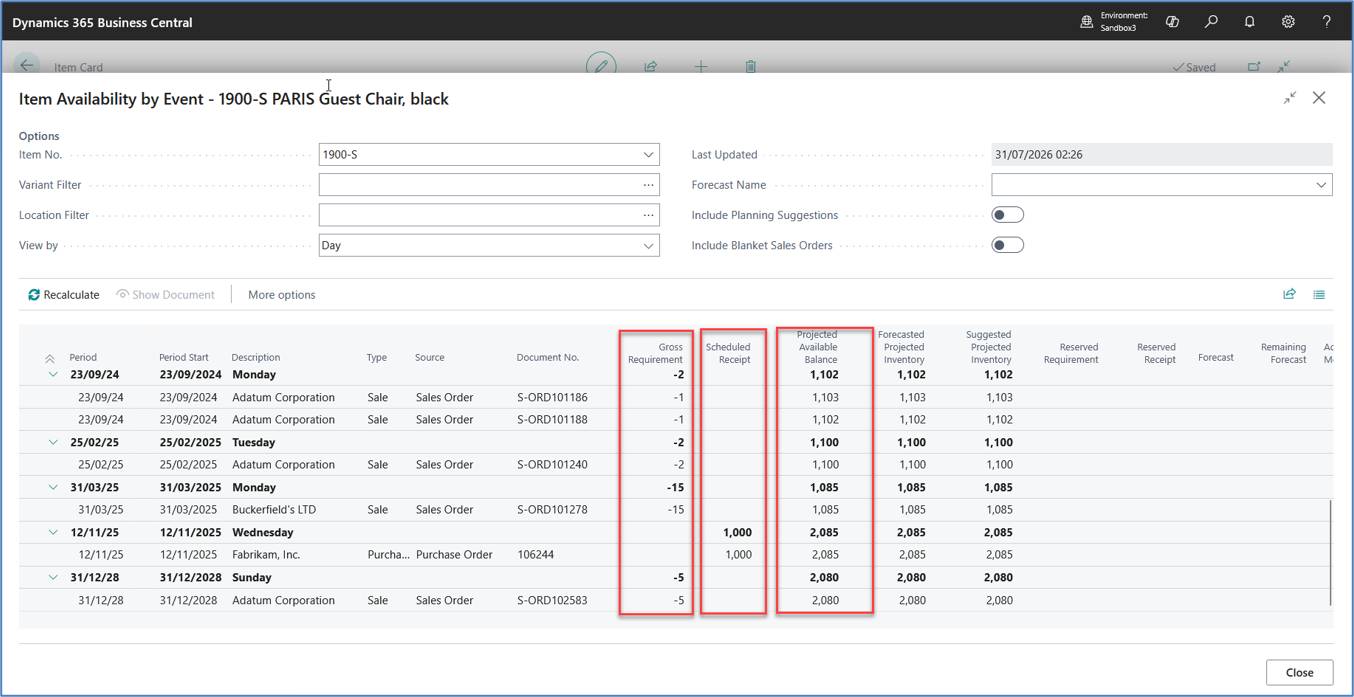
Task: Select document S-ORD101186 cell
Action: (x=552, y=397)
